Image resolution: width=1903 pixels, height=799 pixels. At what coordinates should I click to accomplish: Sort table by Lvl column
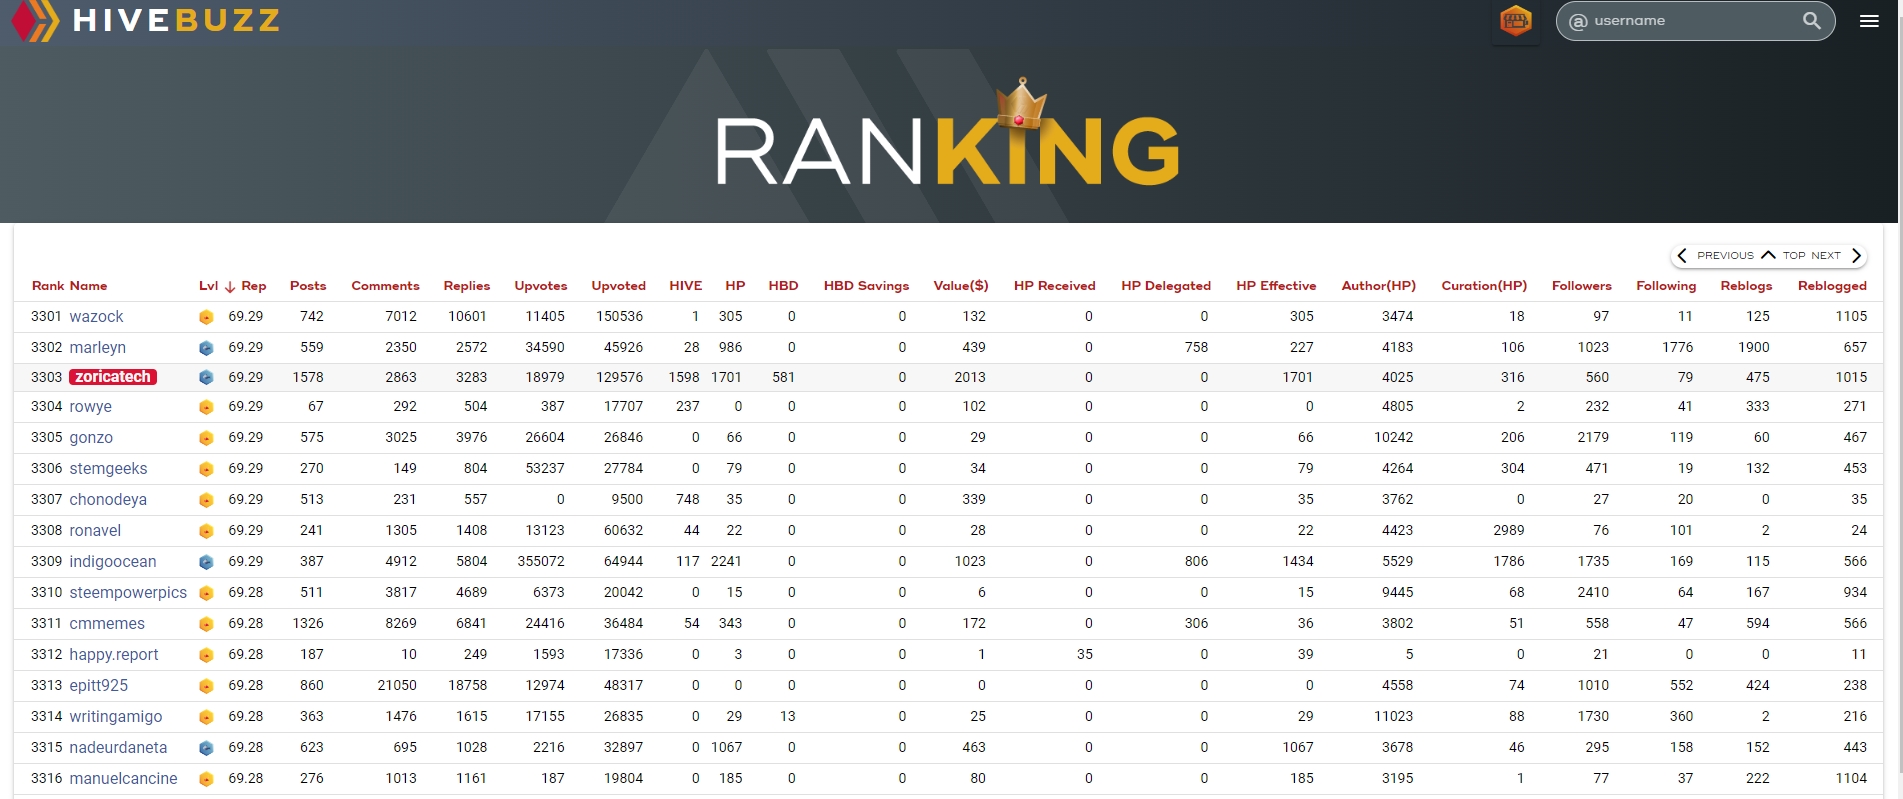pos(208,286)
